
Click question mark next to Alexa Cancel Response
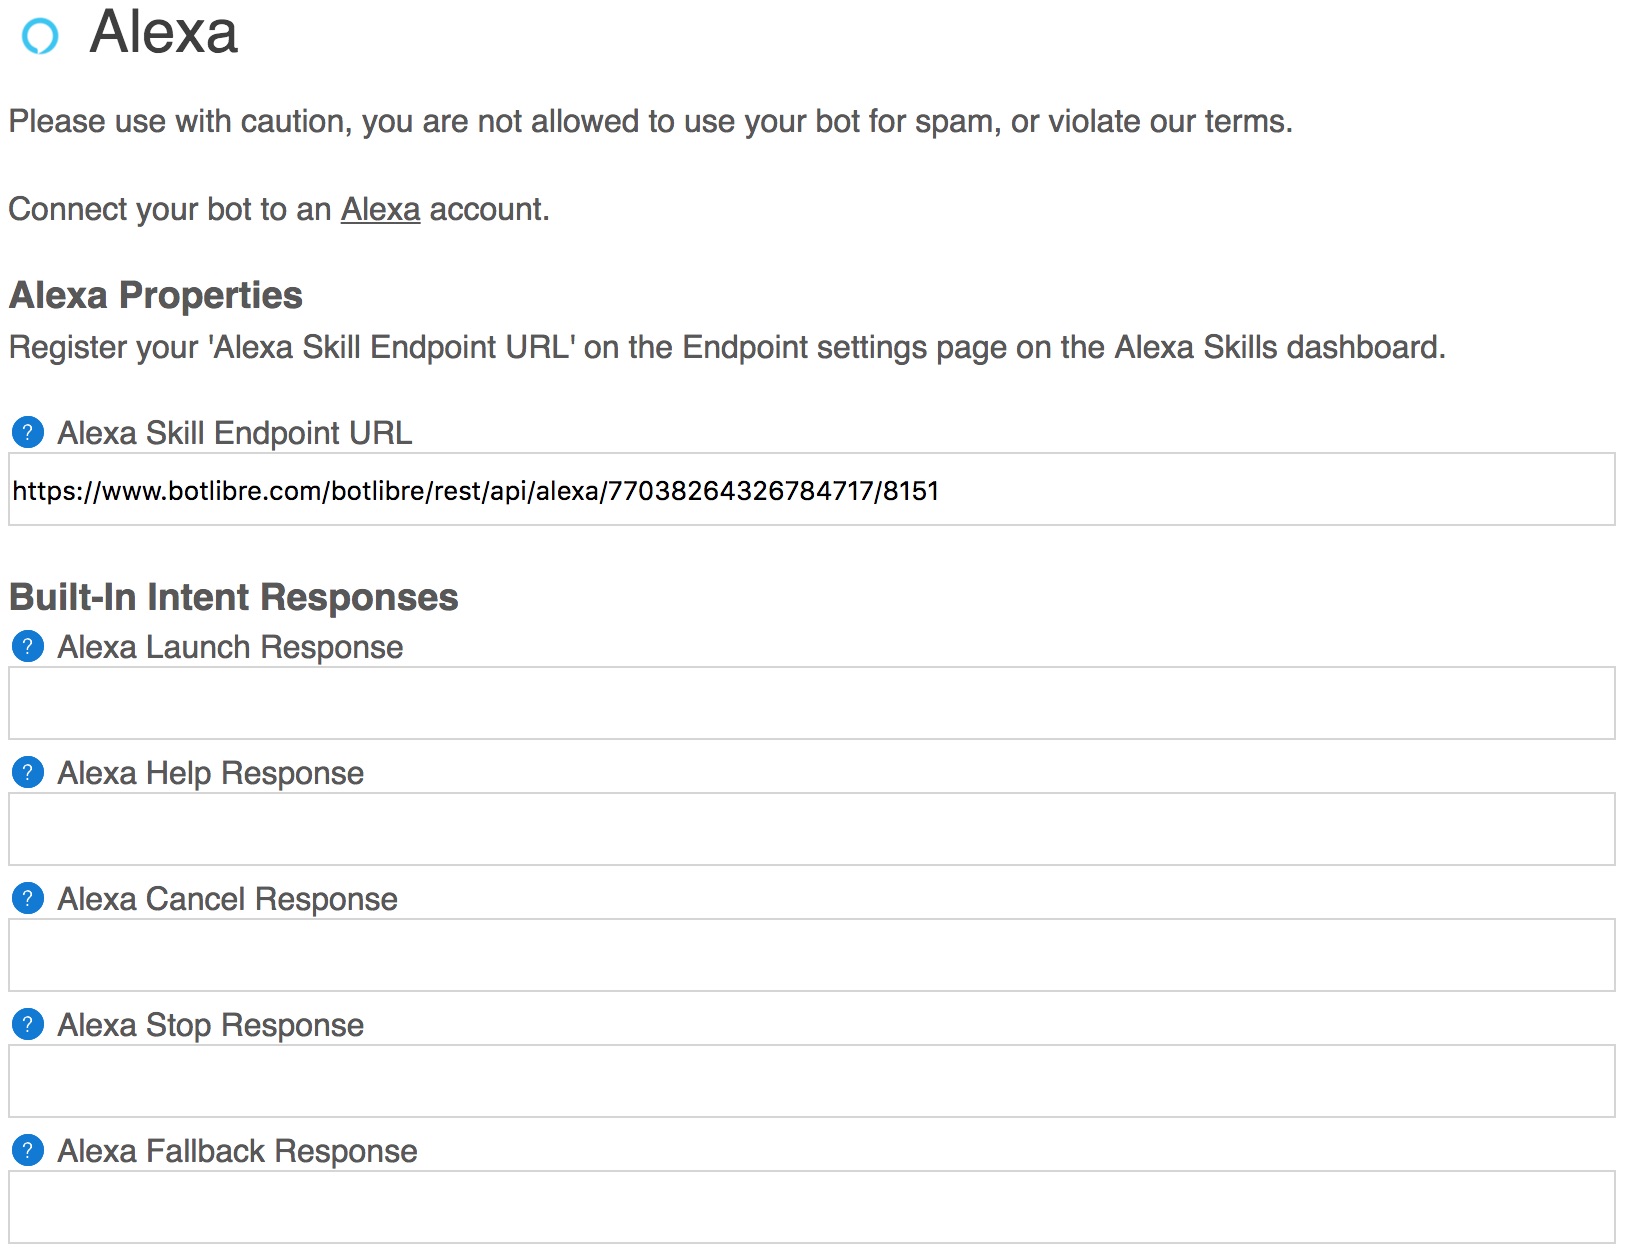(x=28, y=899)
